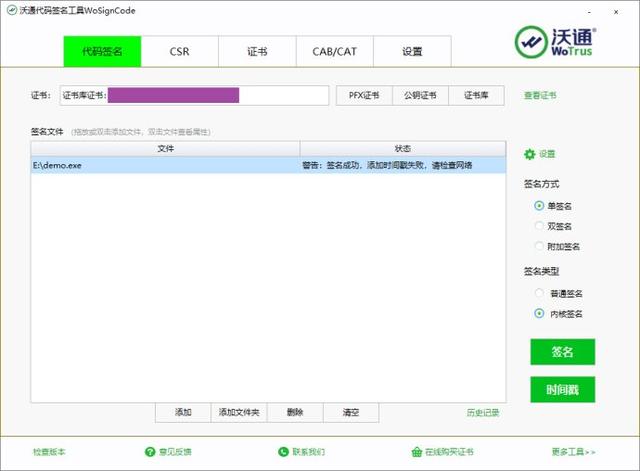This screenshot has height=471, width=640.
Task: Open the 设置 tab
Action: (412, 51)
